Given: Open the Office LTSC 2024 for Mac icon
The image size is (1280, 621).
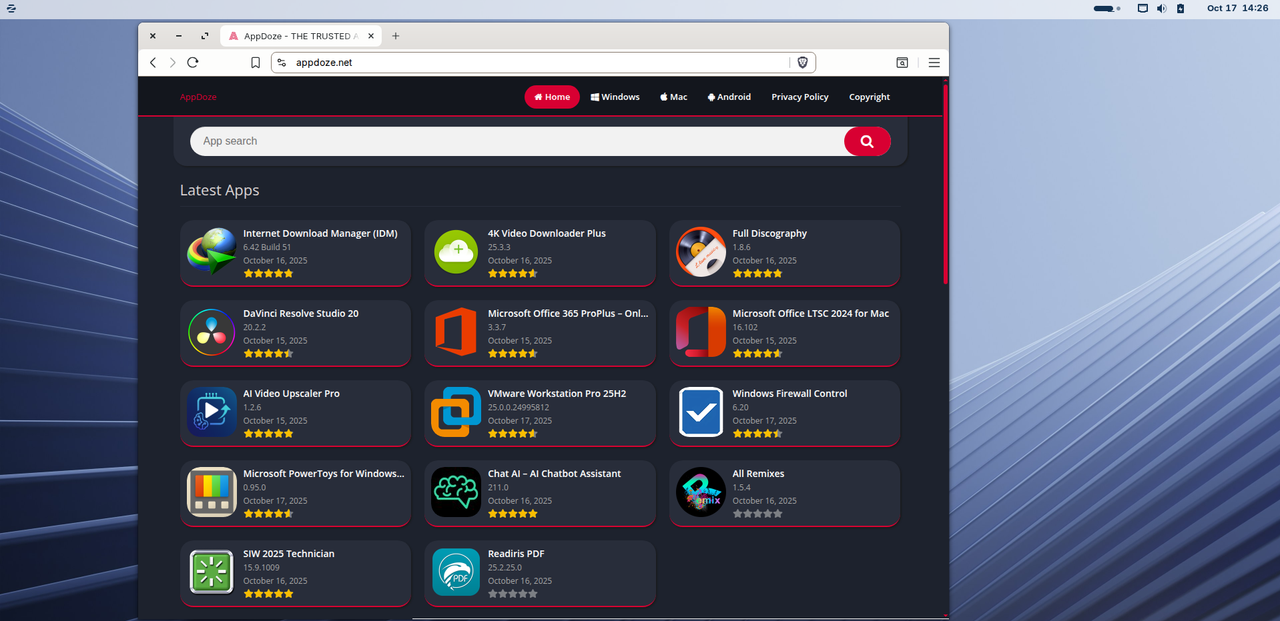Looking at the screenshot, I should [701, 332].
